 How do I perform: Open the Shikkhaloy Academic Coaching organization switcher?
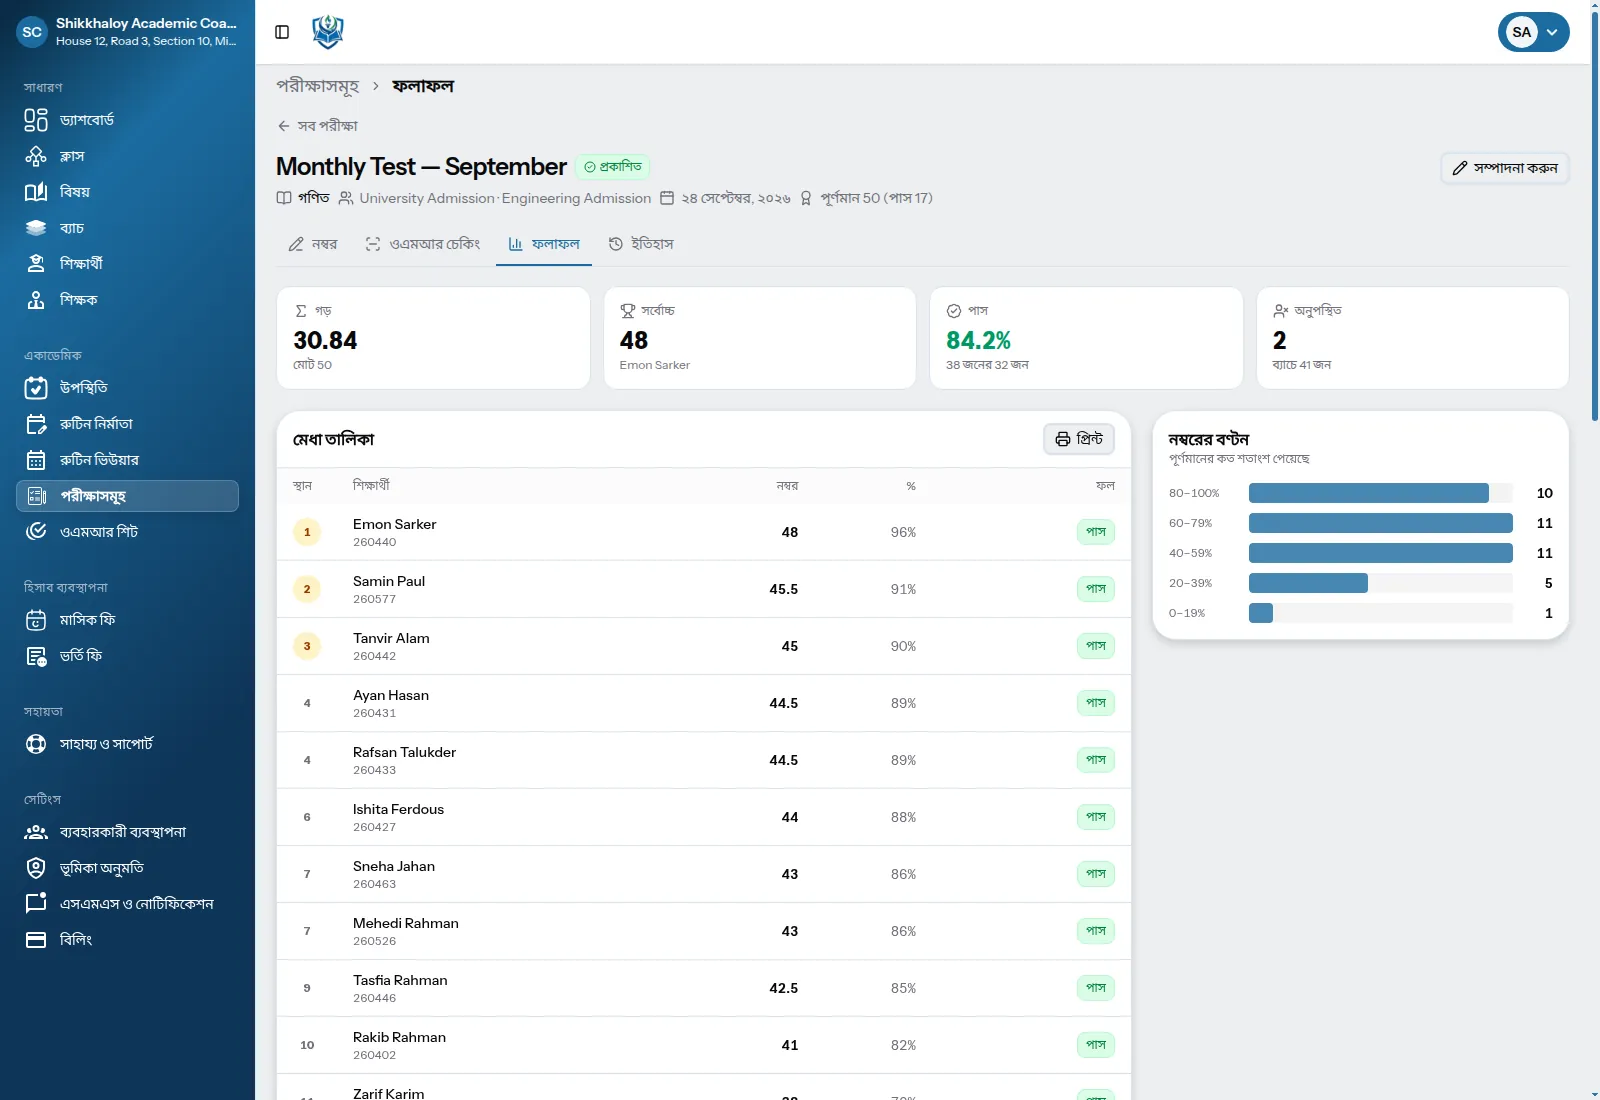[x=127, y=32]
